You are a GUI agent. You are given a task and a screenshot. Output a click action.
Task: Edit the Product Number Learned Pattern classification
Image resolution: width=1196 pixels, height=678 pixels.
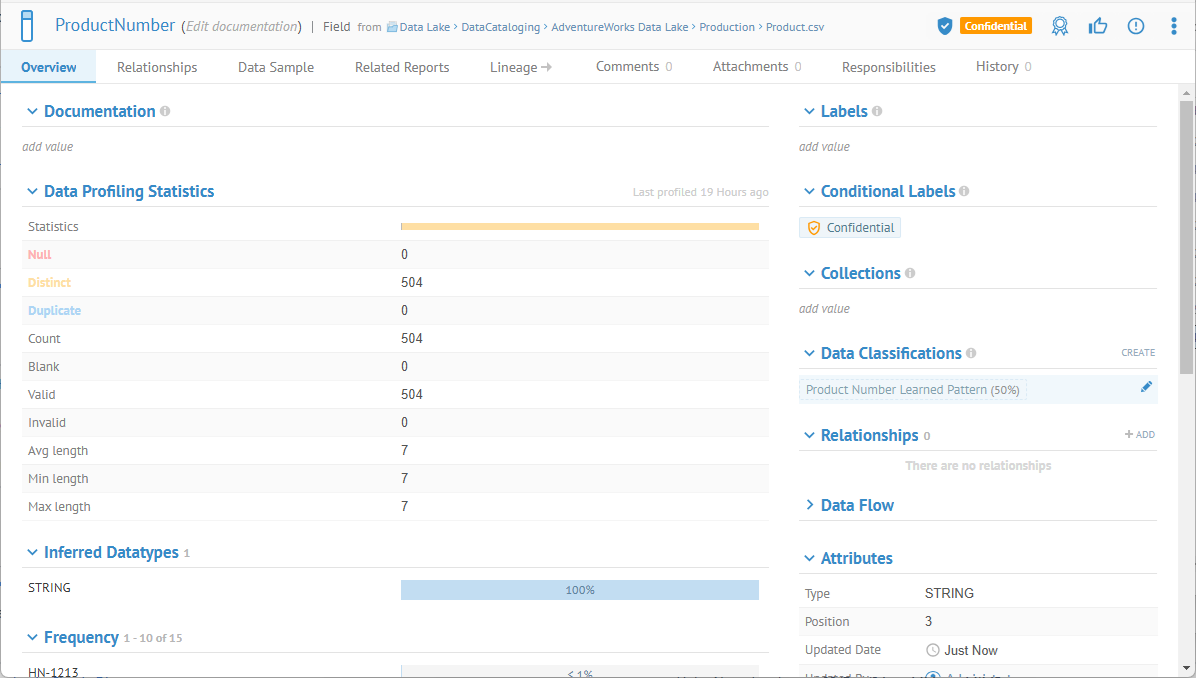coord(1146,387)
